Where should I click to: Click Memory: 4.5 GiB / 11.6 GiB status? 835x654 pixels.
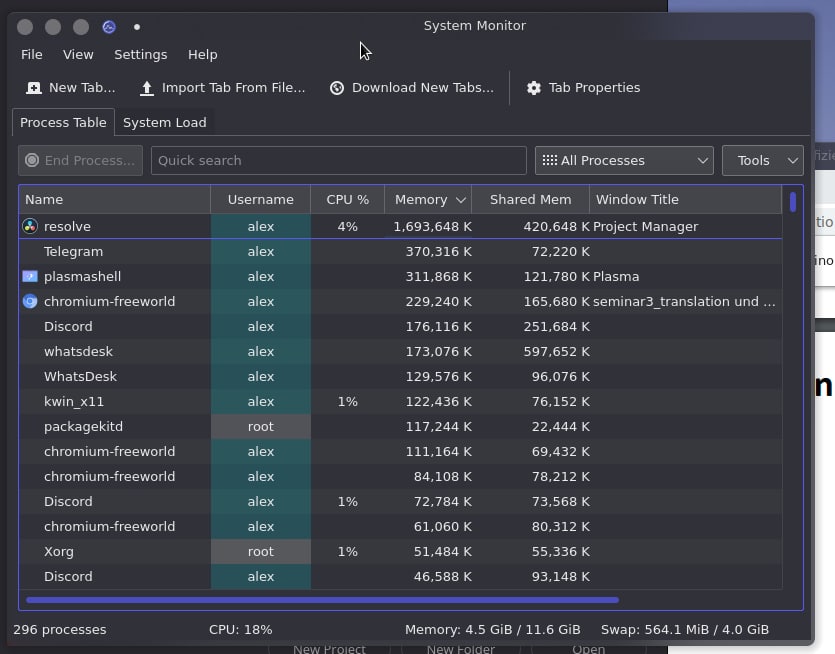[x=493, y=630]
